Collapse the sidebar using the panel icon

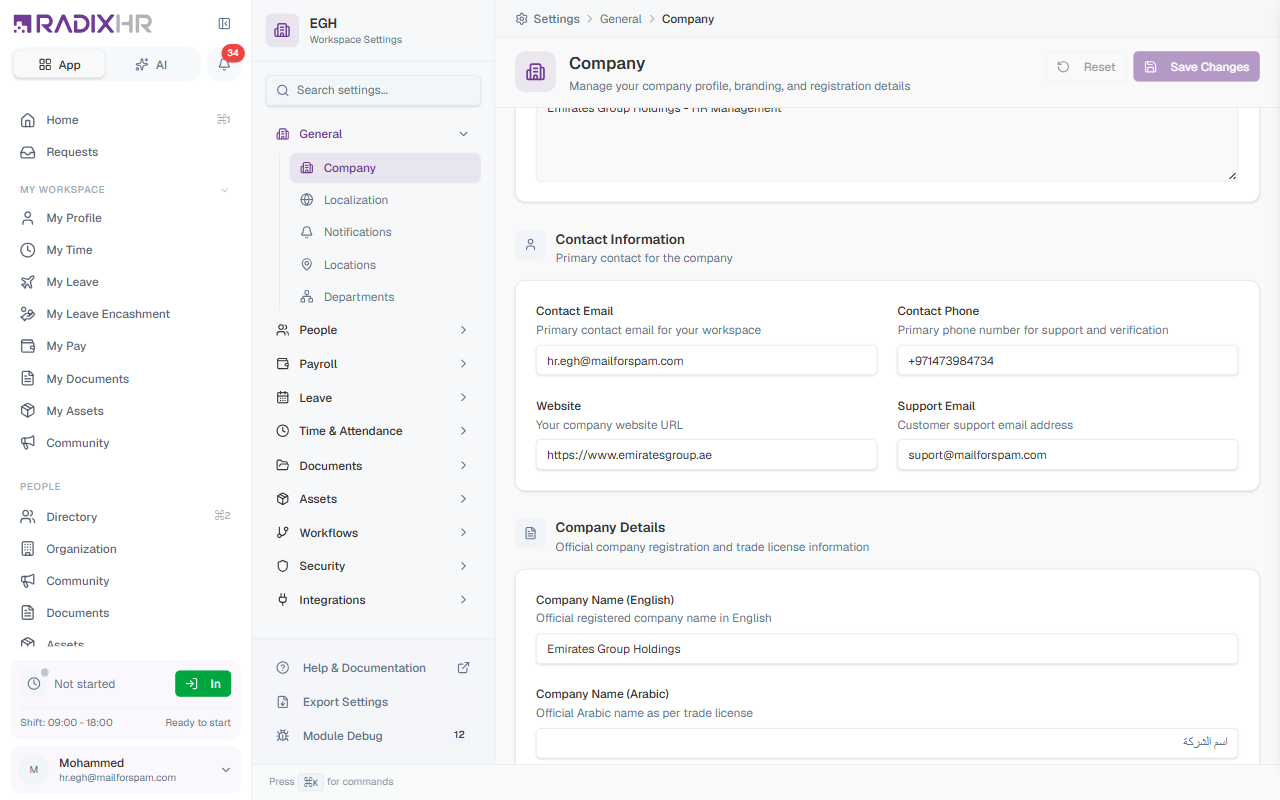(x=224, y=23)
